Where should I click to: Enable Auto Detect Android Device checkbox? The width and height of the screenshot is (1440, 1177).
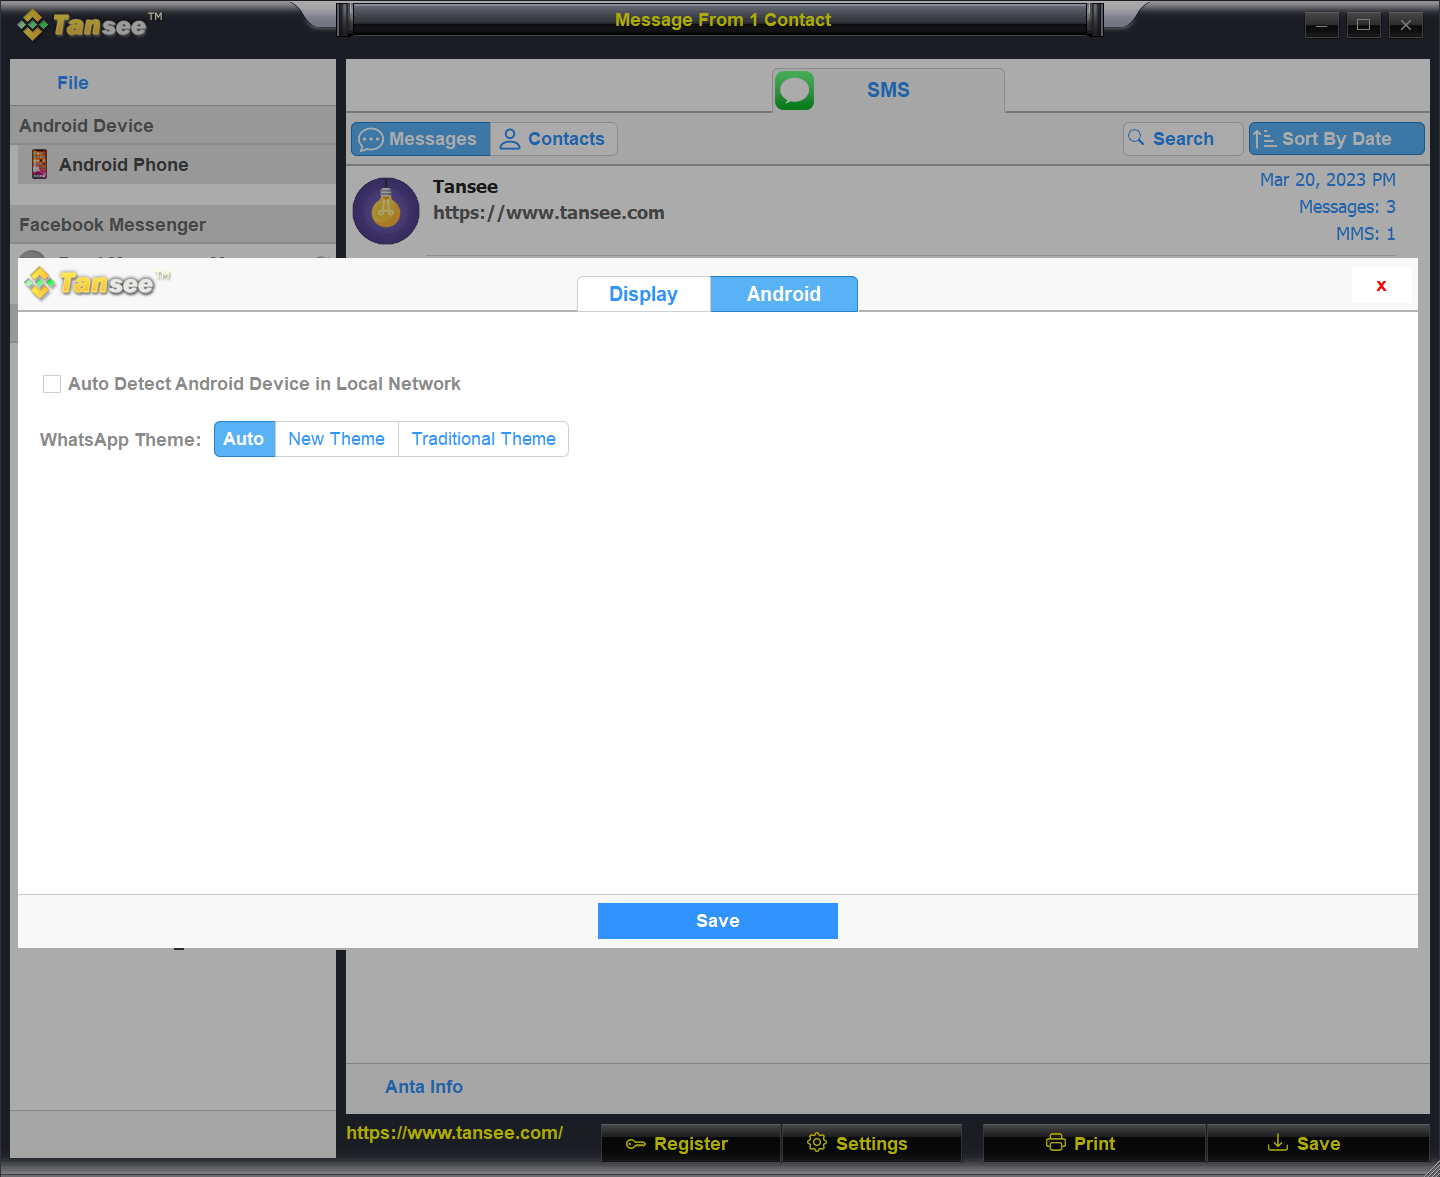(52, 384)
